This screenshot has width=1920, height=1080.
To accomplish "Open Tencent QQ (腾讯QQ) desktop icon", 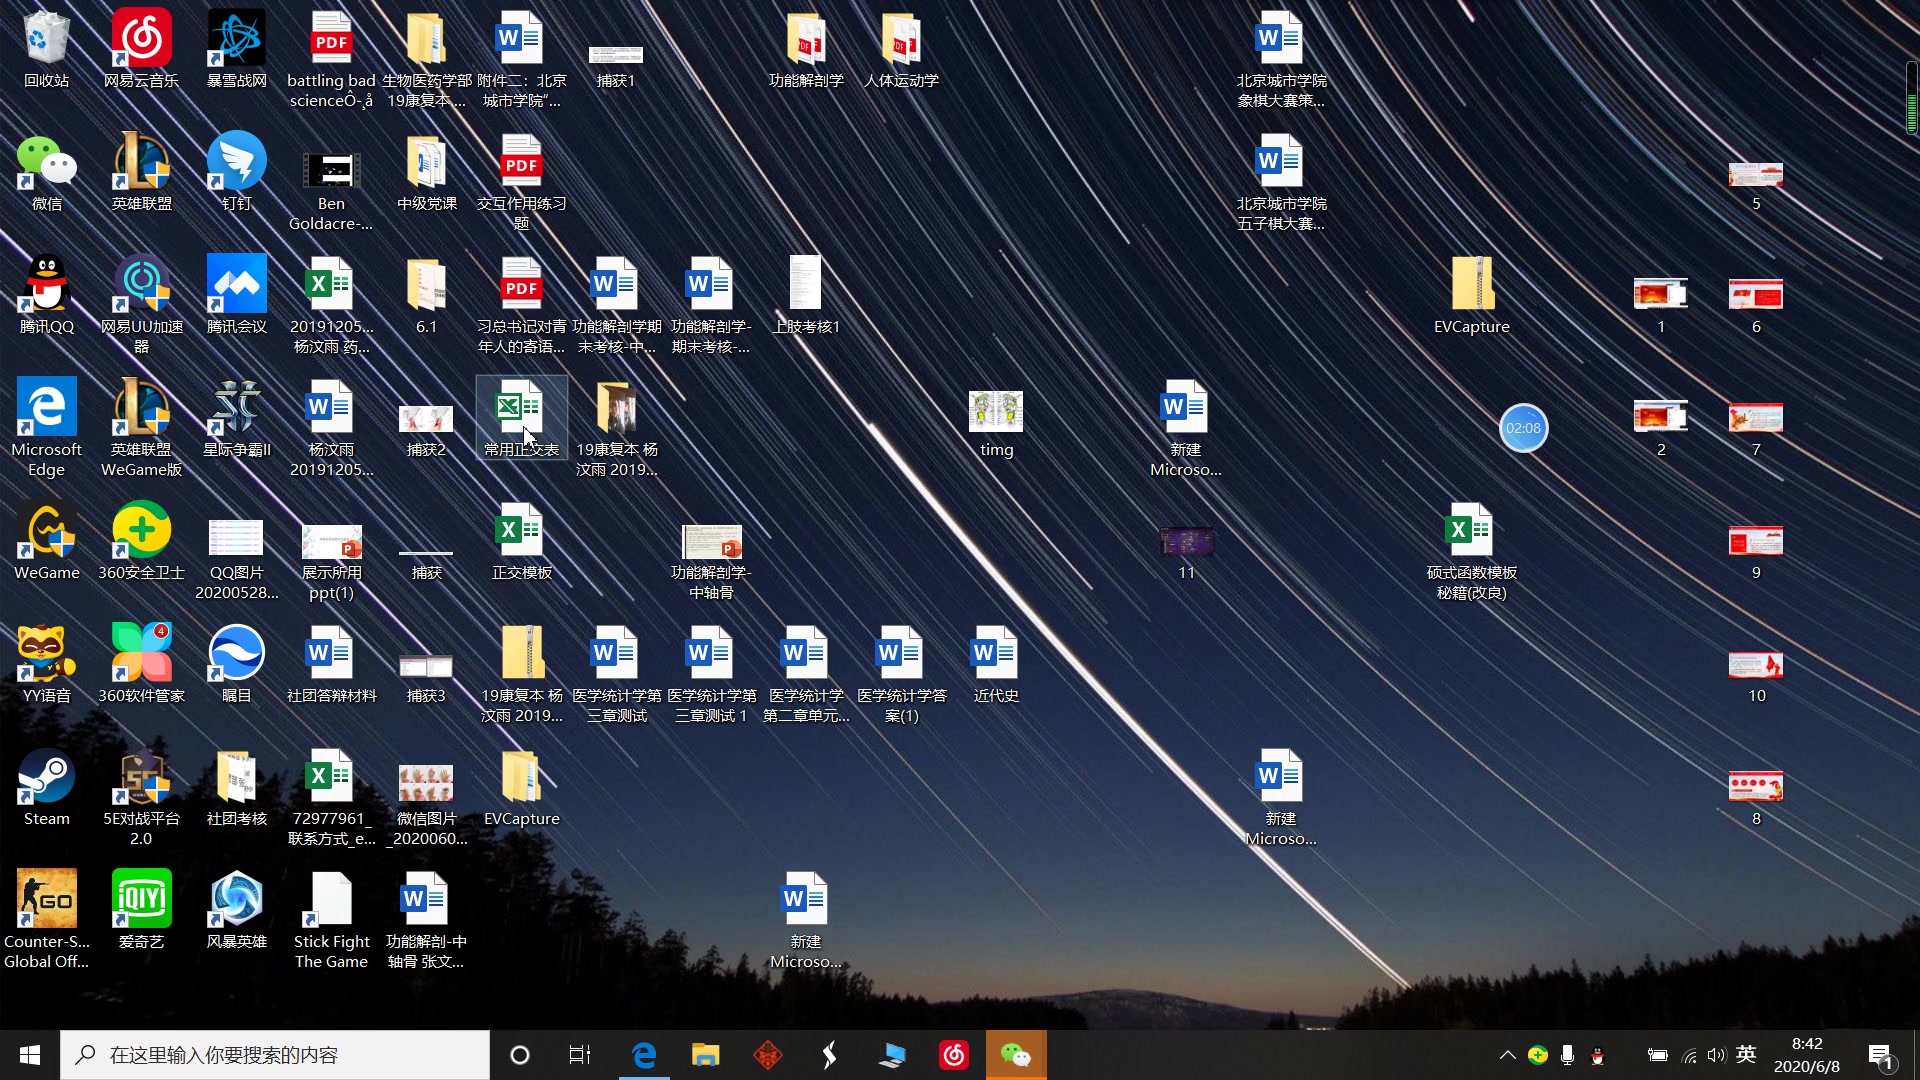I will 46,296.
